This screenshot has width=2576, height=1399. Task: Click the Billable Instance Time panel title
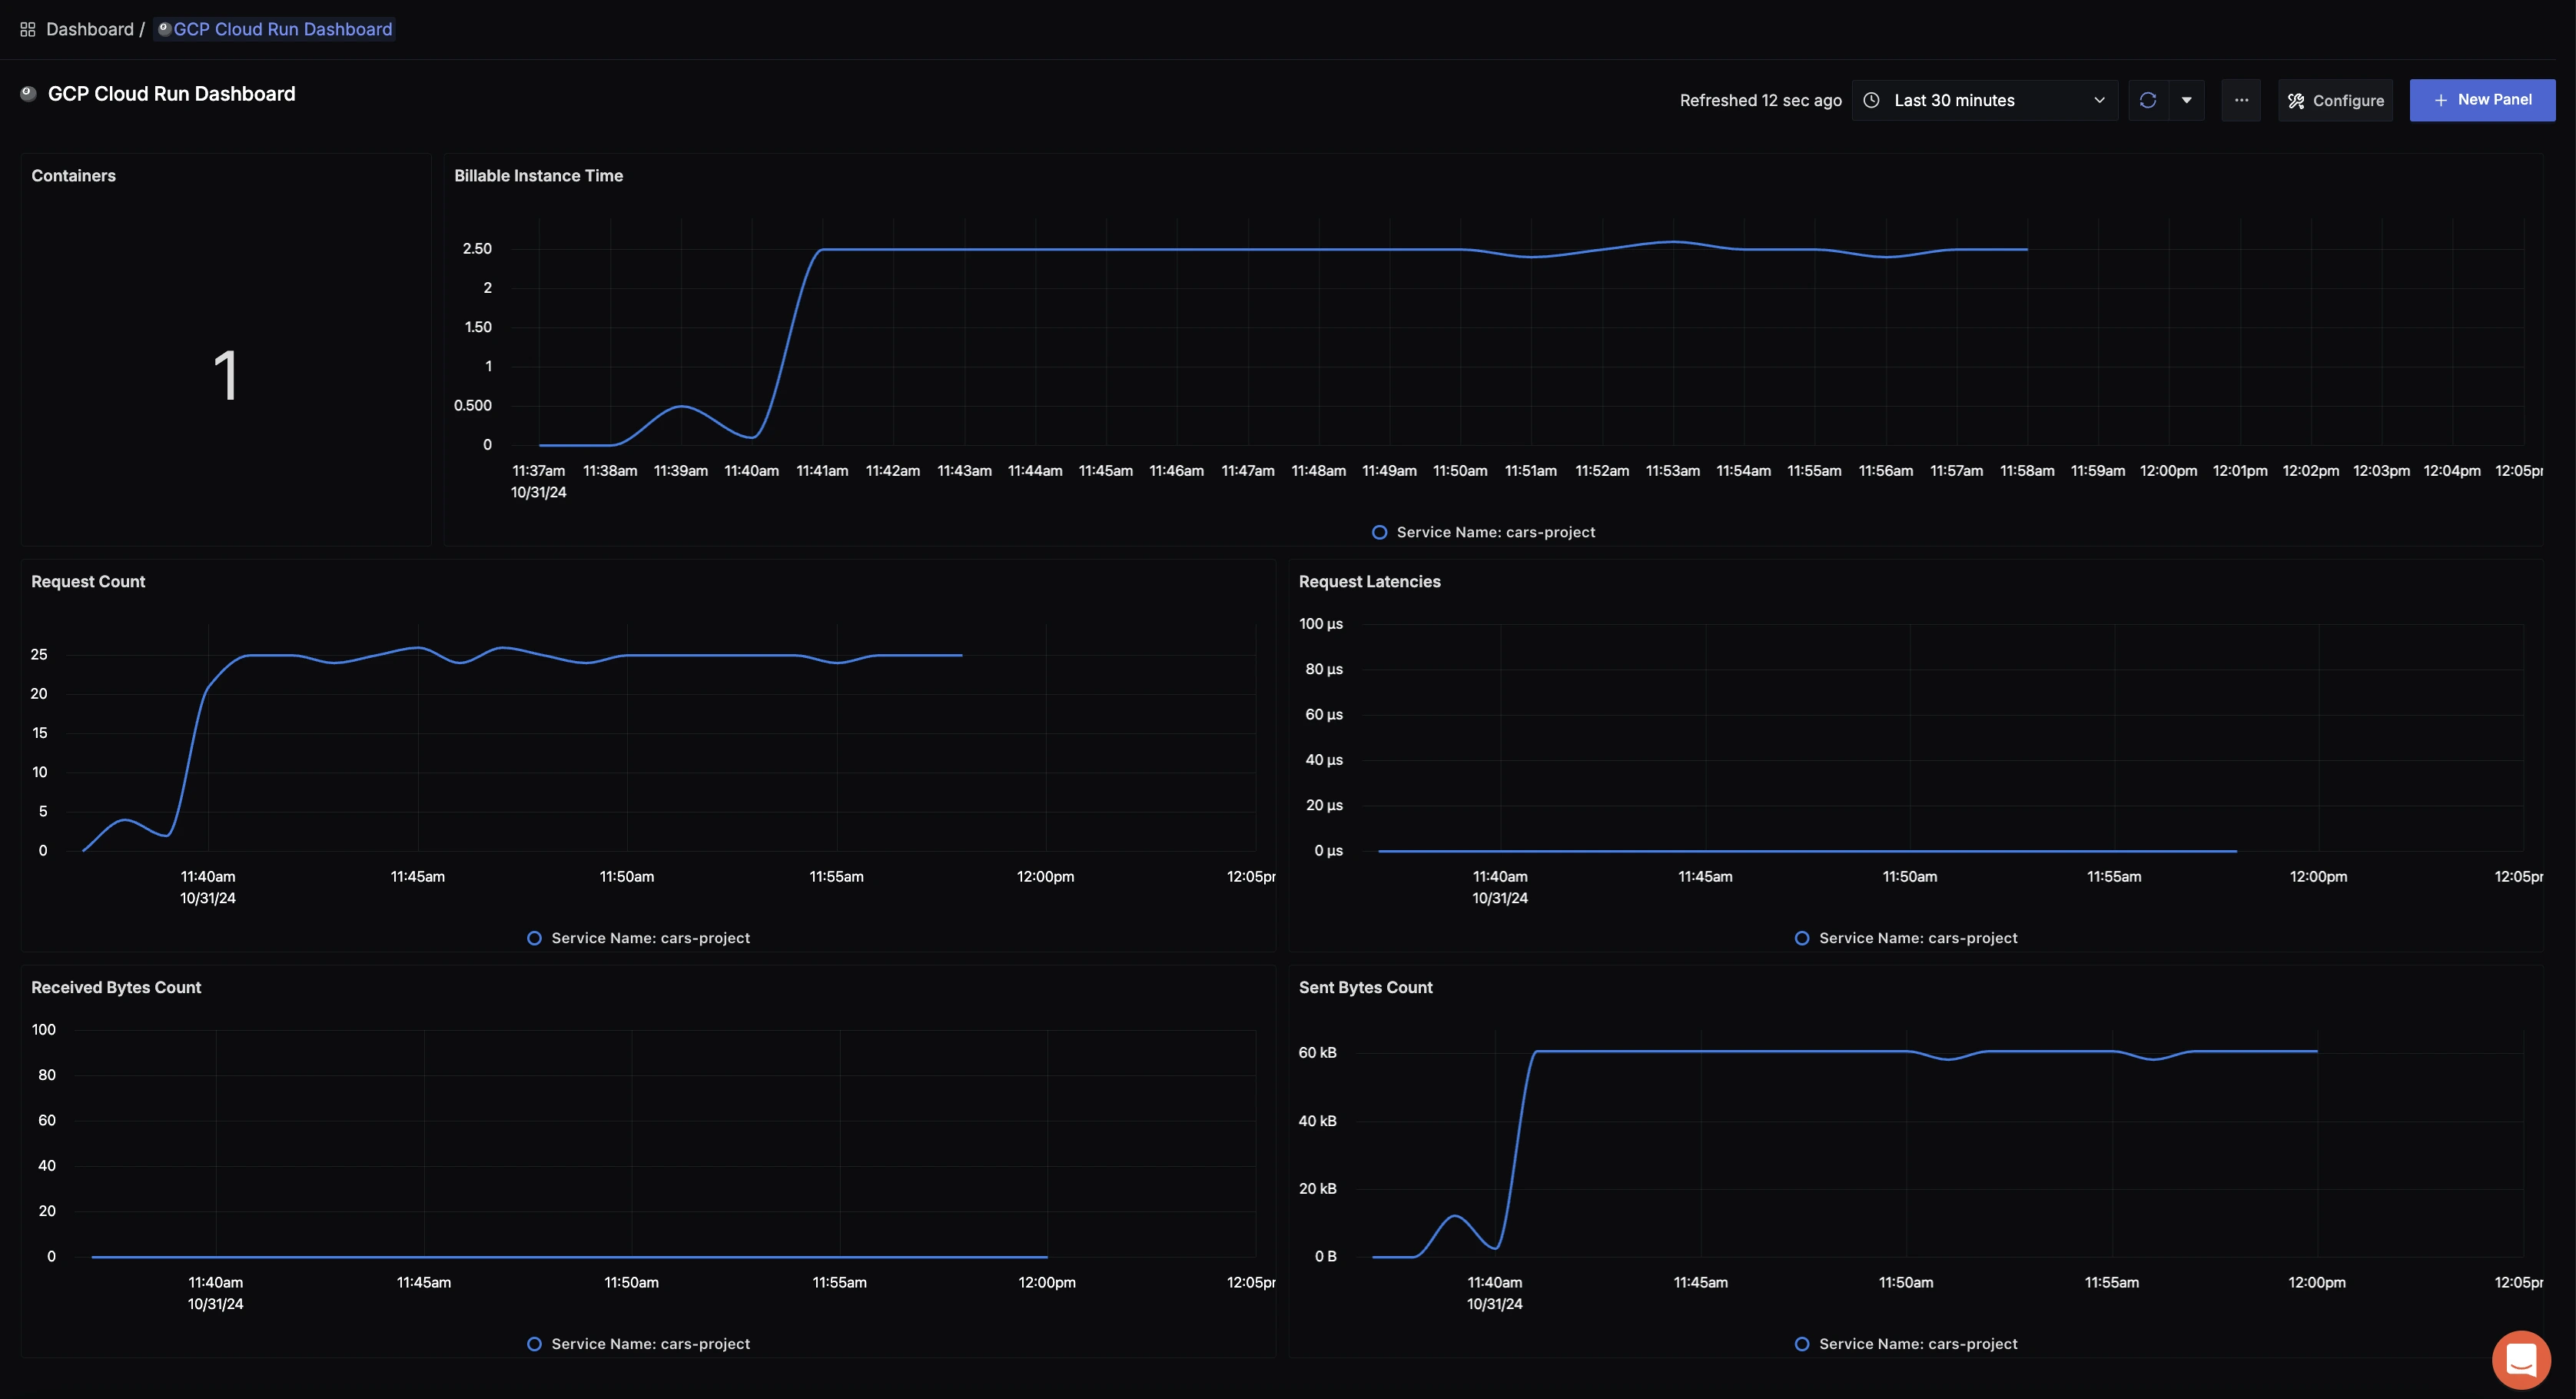(538, 176)
